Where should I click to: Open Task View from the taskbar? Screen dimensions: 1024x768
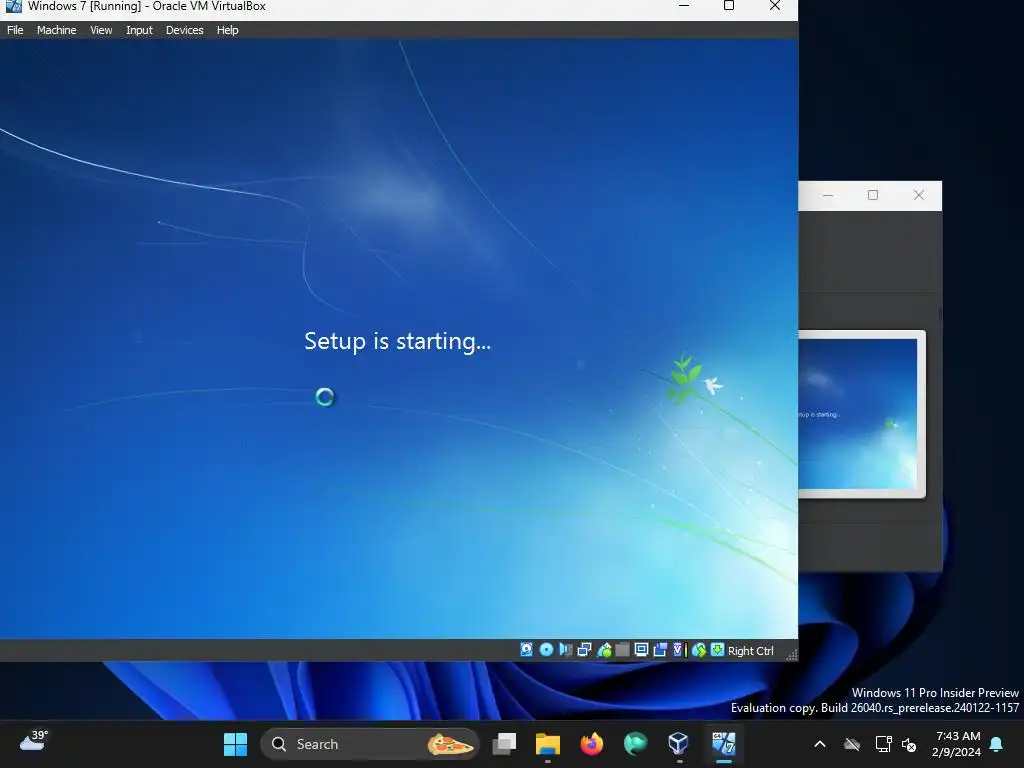coord(504,744)
